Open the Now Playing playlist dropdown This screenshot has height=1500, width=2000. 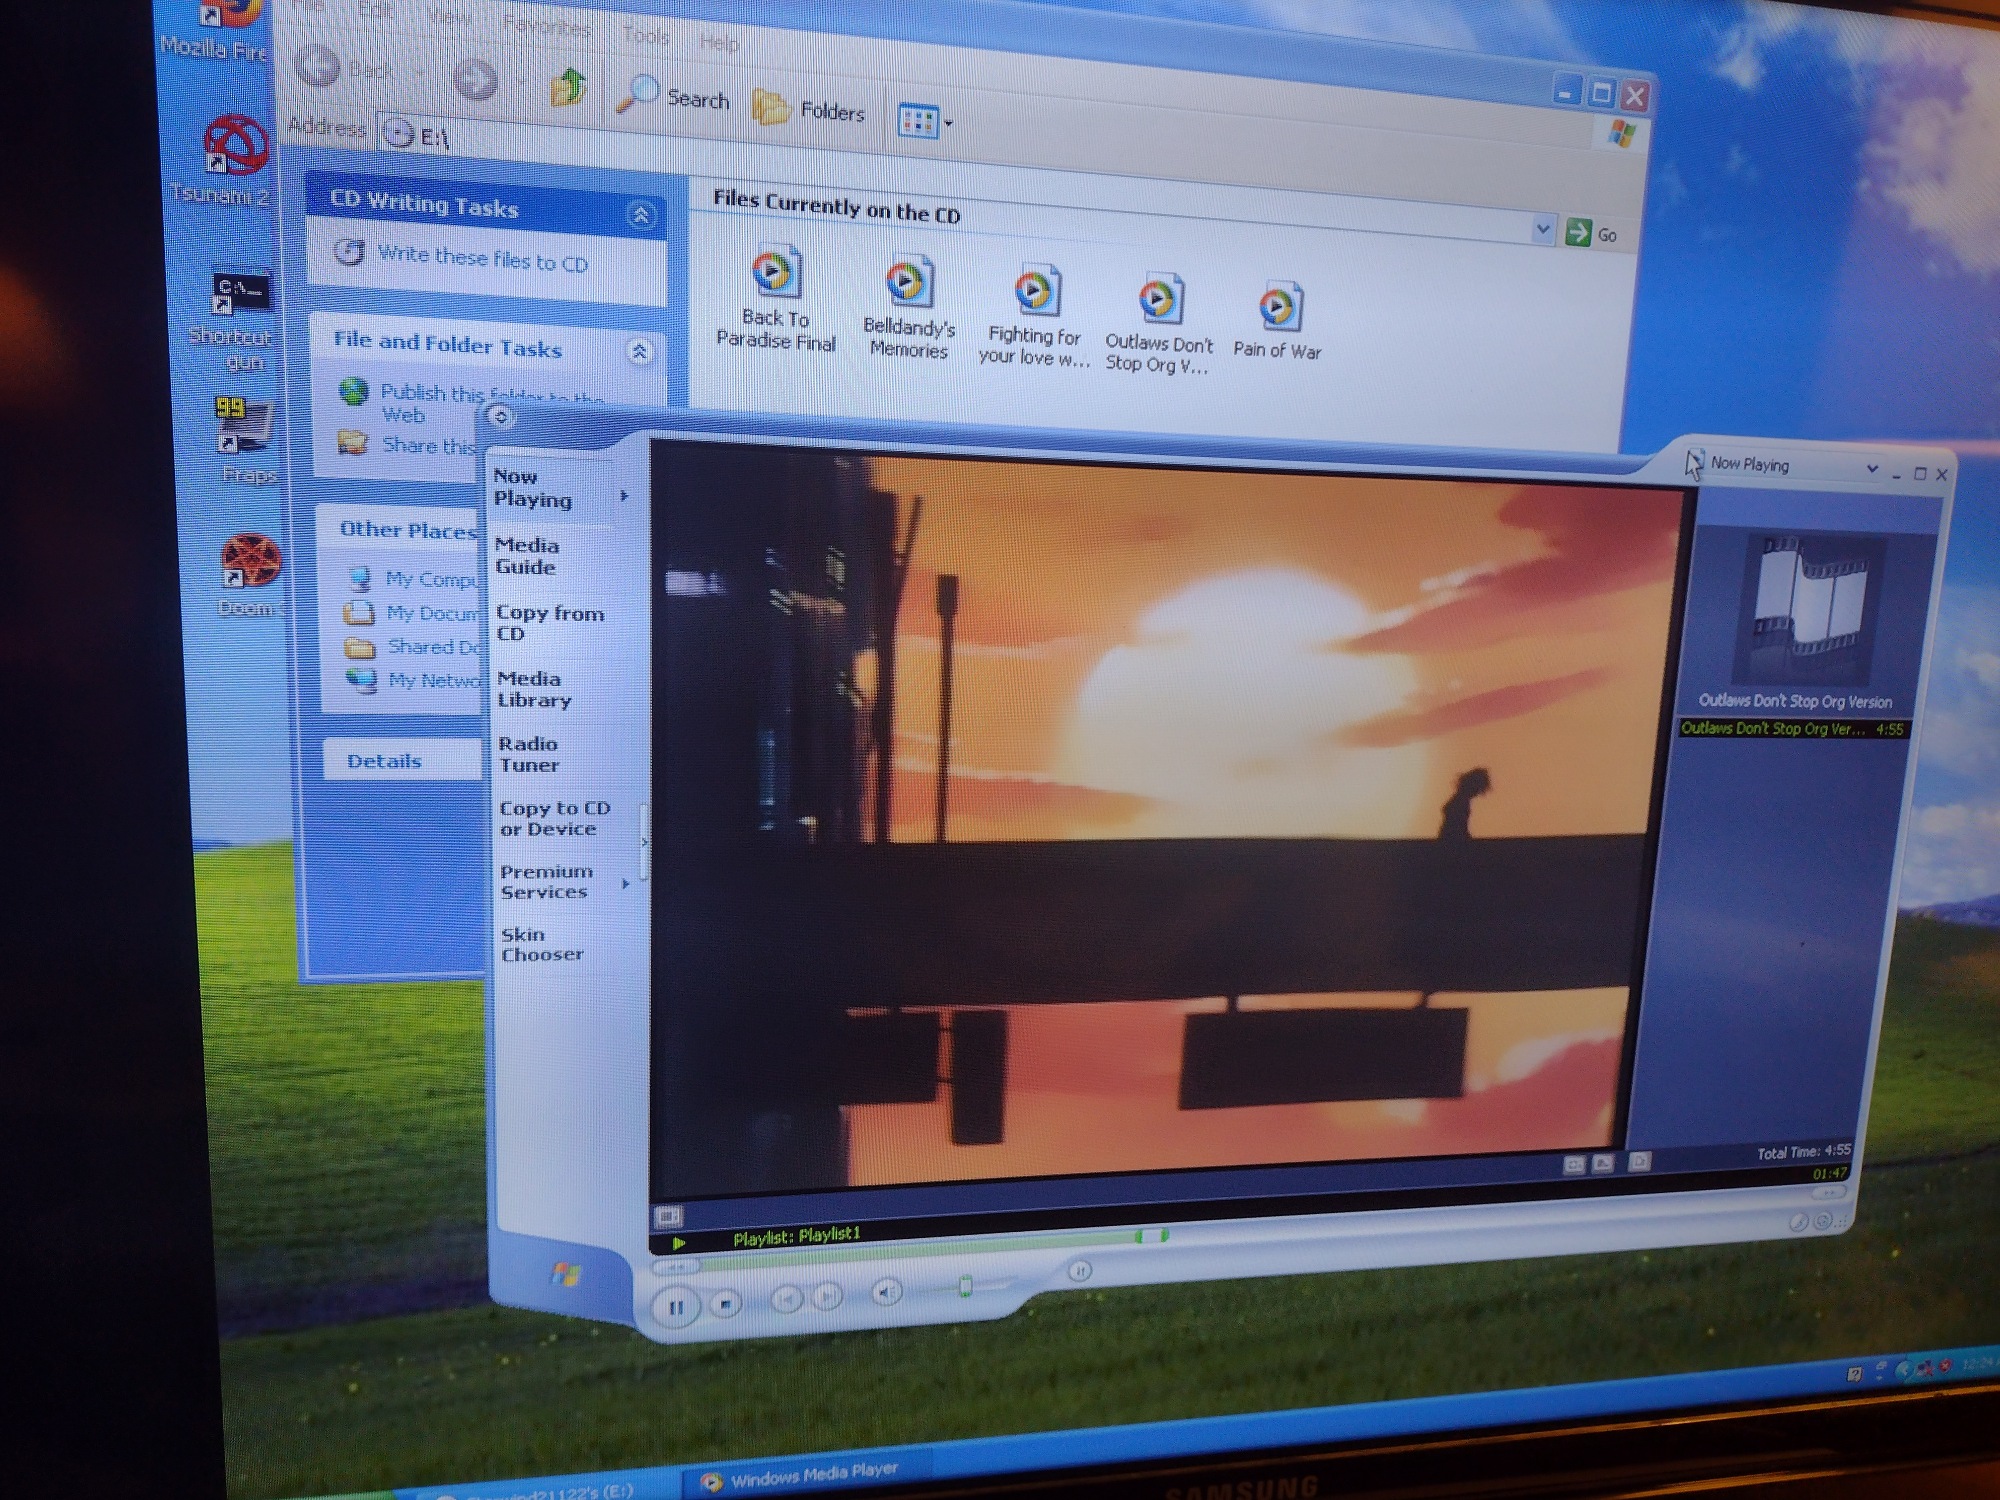(1872, 468)
